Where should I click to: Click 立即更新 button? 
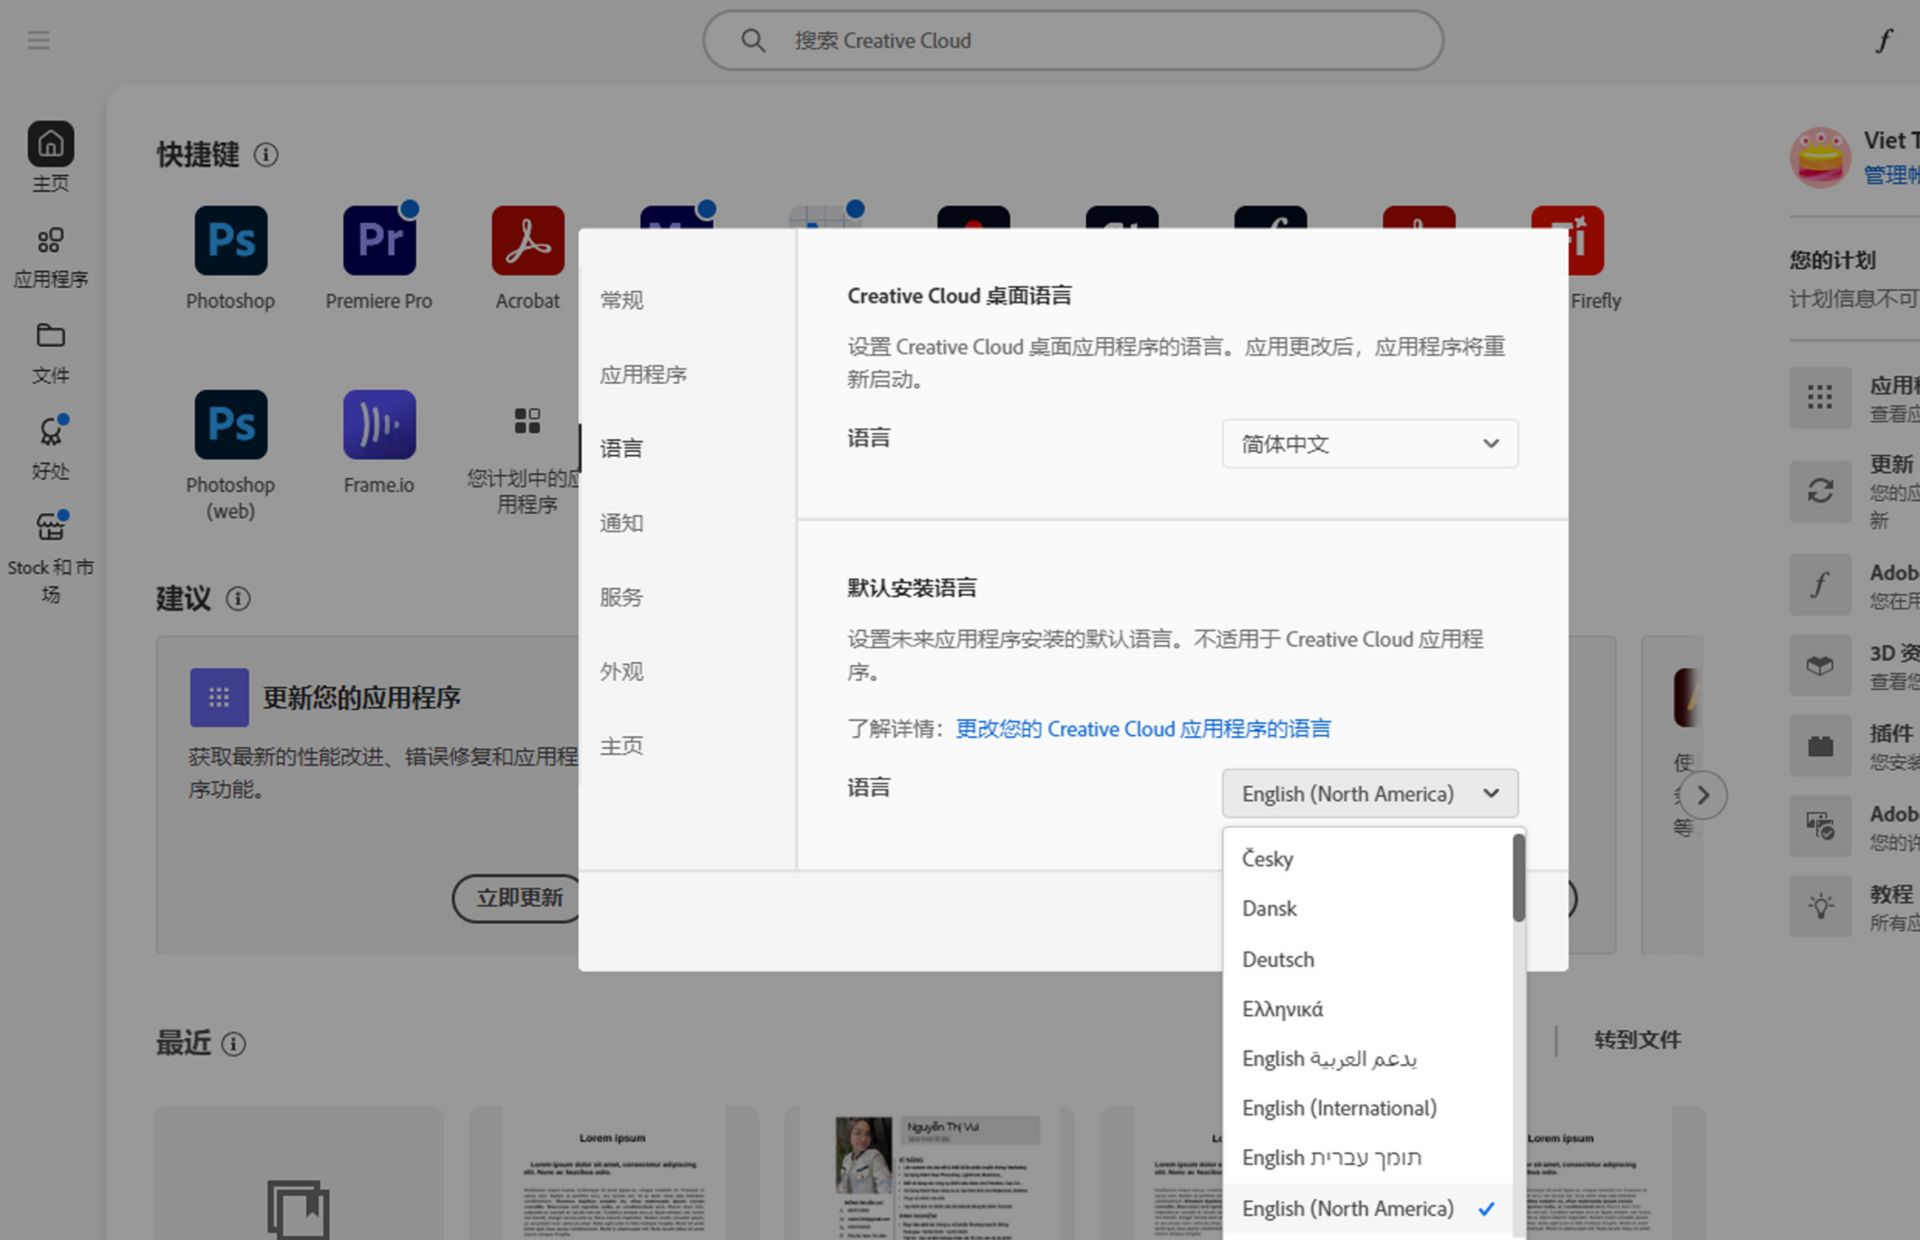click(517, 898)
